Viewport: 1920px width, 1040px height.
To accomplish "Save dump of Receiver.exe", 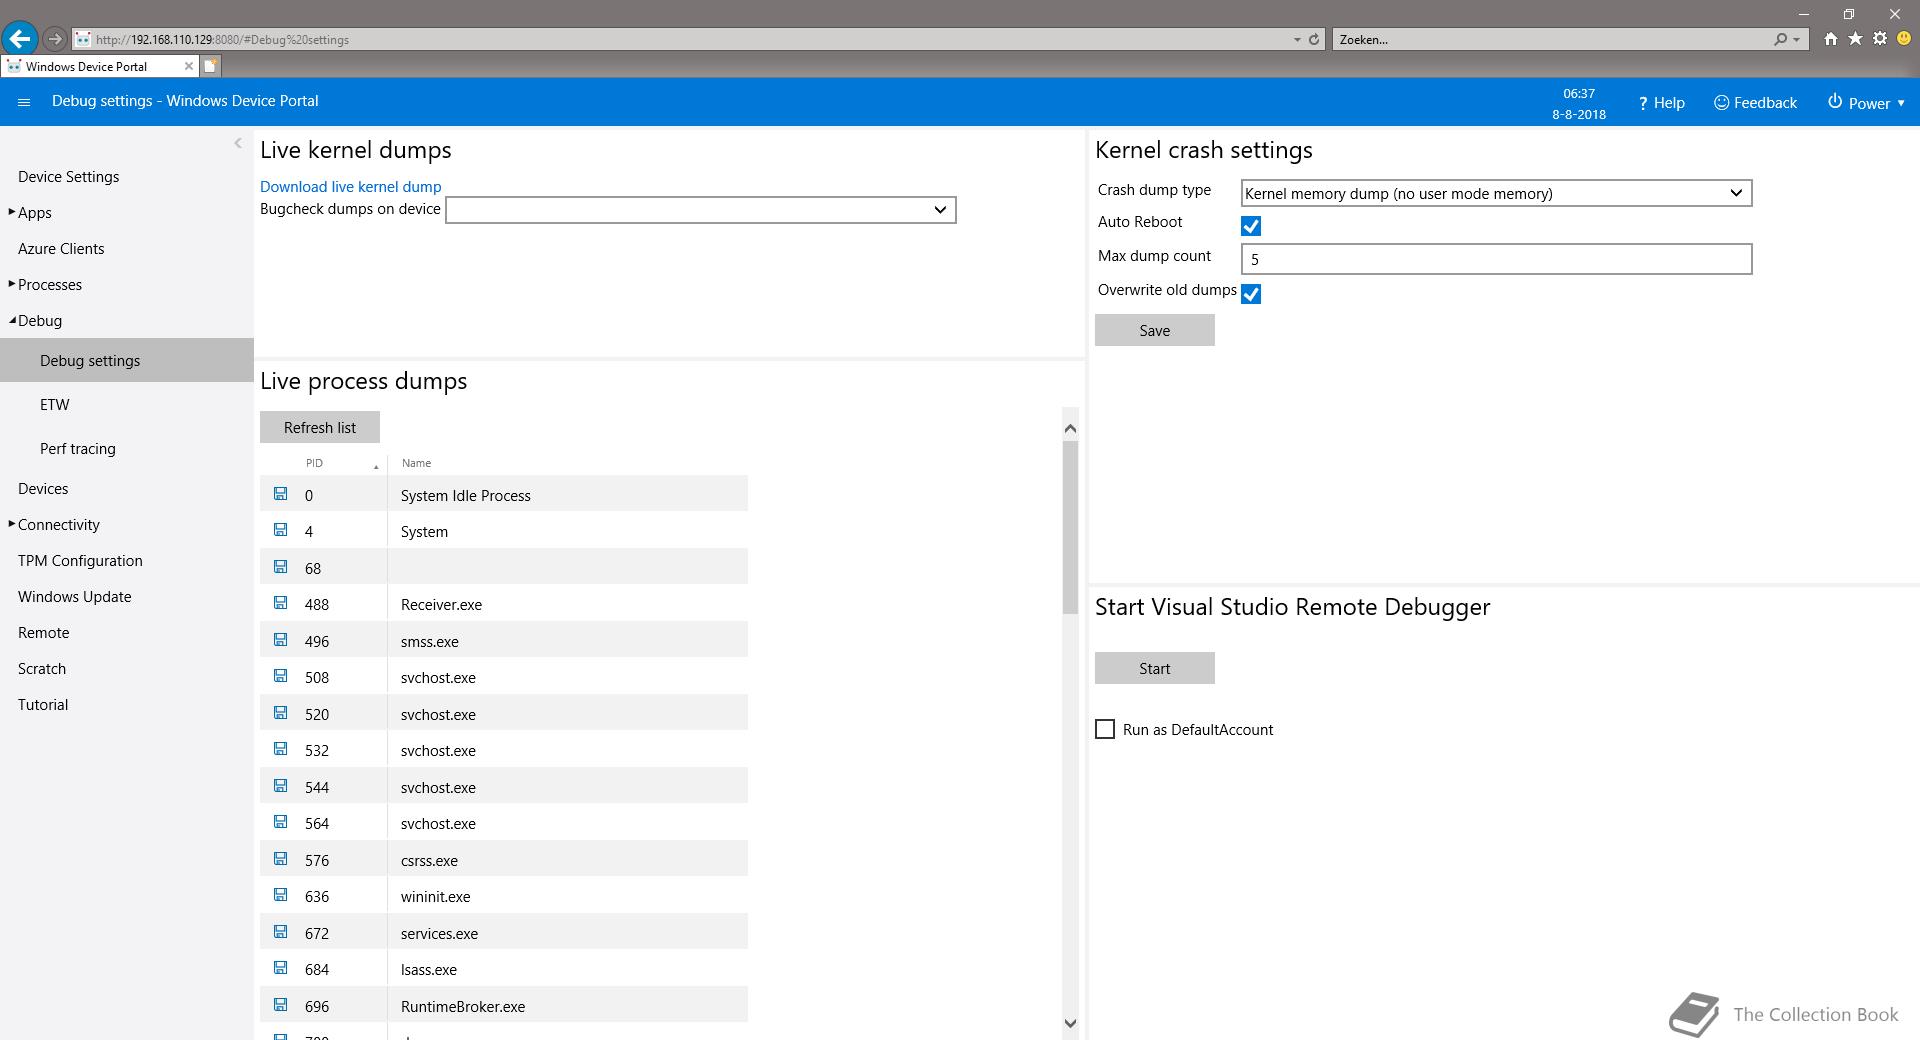I will [280, 603].
